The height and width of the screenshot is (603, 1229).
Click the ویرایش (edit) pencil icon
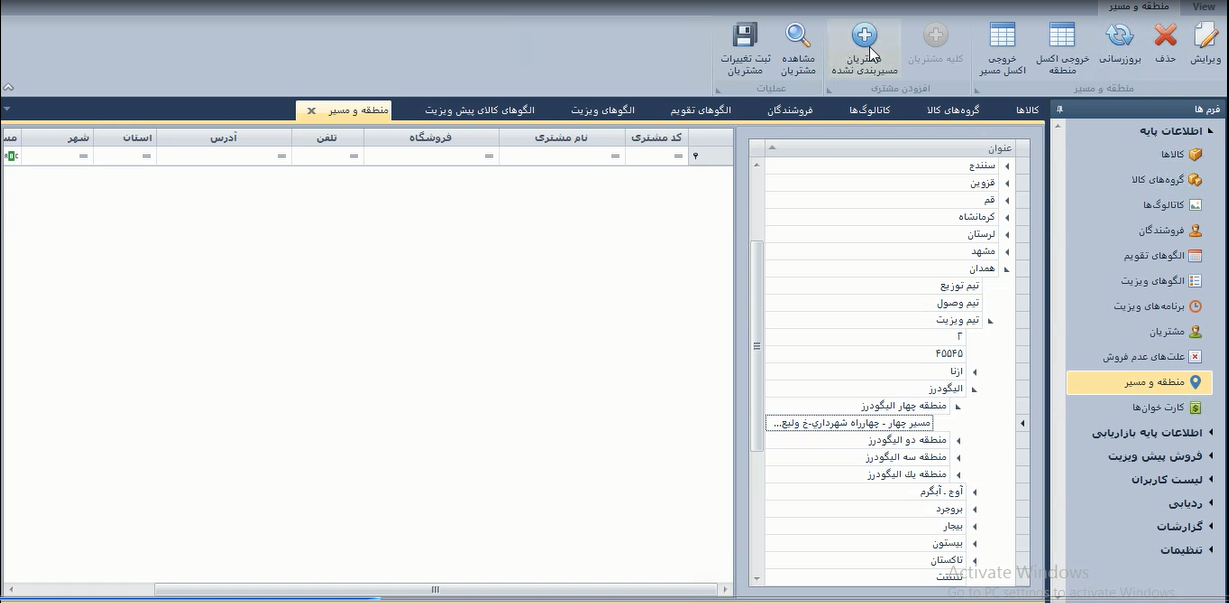coord(1206,37)
